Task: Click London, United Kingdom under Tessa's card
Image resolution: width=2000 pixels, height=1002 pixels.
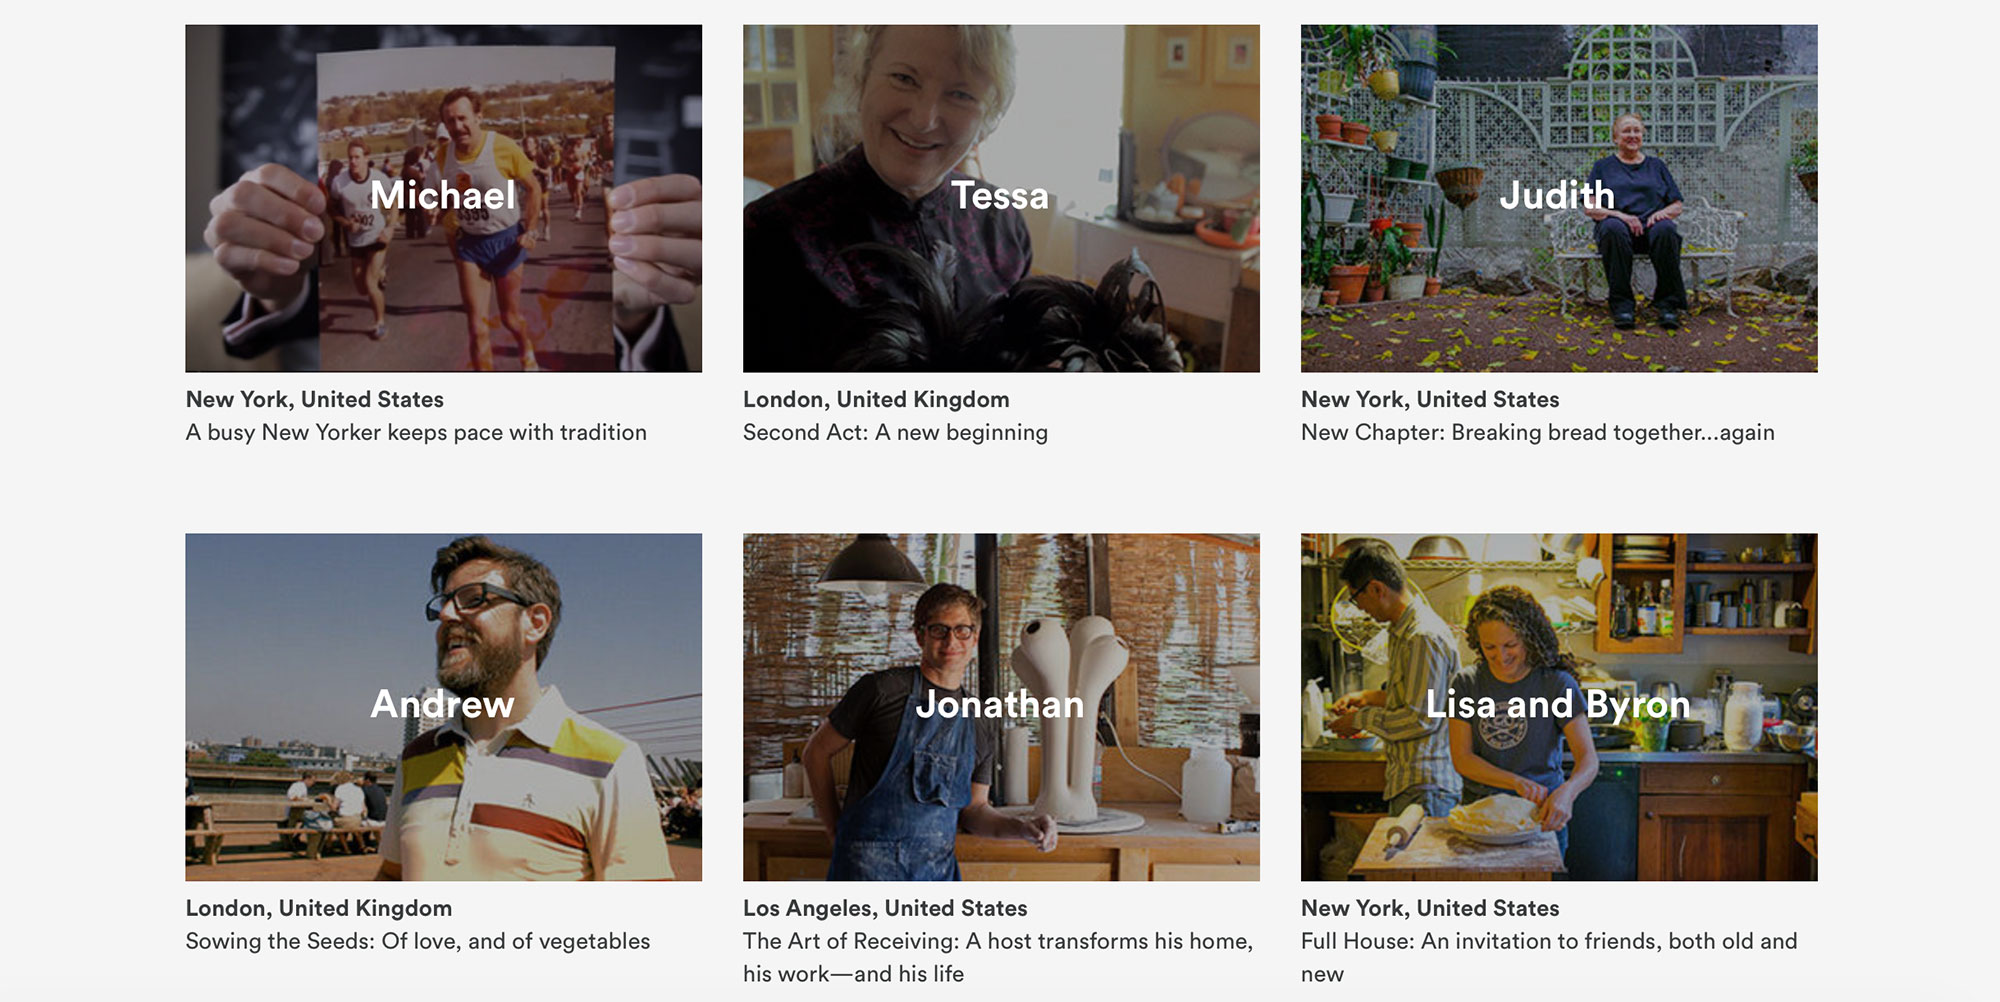Action: pos(876,399)
